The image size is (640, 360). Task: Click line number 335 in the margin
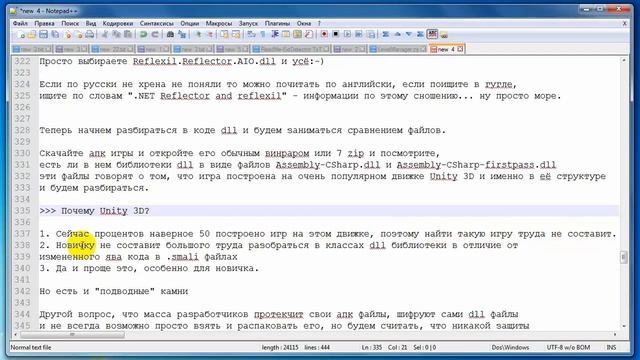point(22,211)
